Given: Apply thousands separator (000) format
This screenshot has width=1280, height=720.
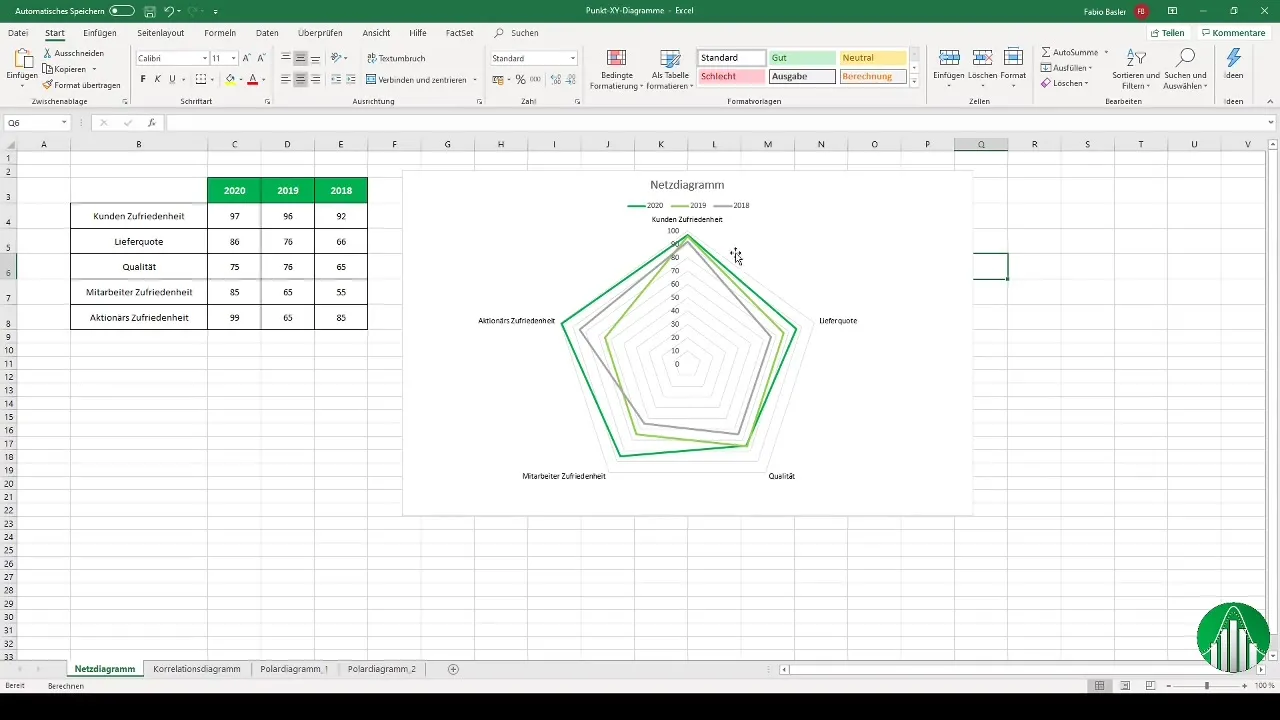Looking at the screenshot, I should pos(535,79).
